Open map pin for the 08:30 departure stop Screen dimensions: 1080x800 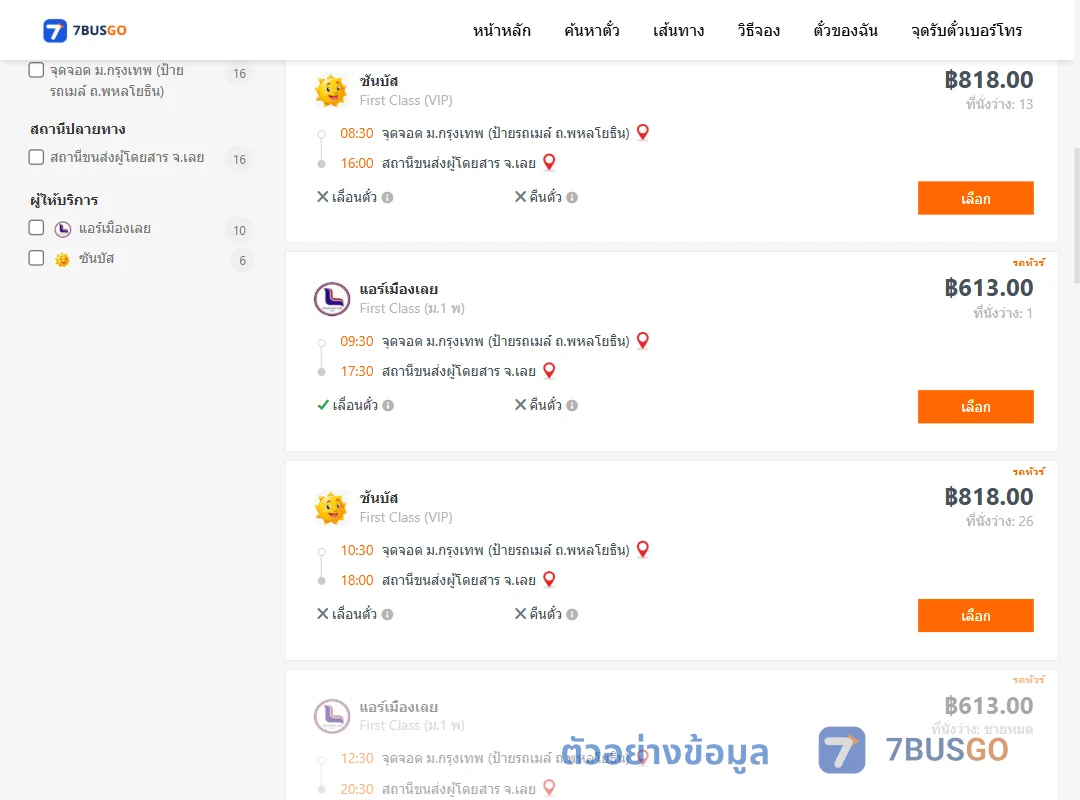tap(643, 132)
